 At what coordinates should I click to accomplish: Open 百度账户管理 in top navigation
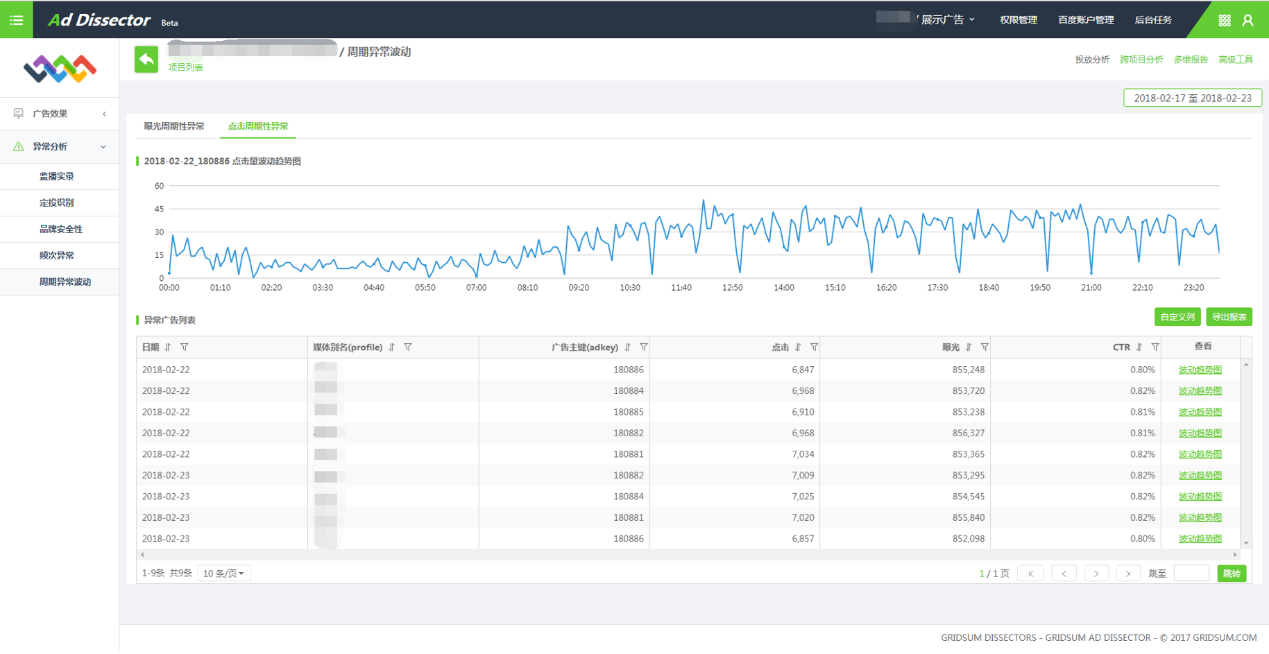pos(1086,20)
